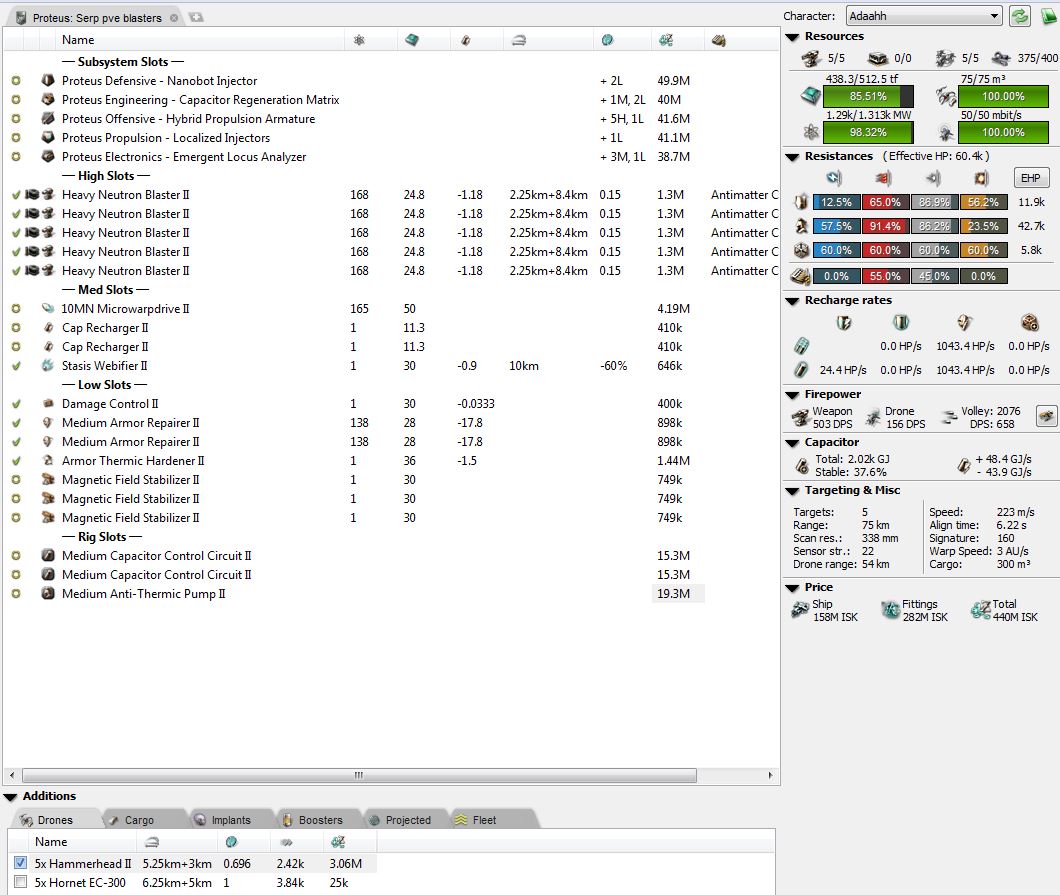Switch to the Implants tab

pyautogui.click(x=231, y=819)
